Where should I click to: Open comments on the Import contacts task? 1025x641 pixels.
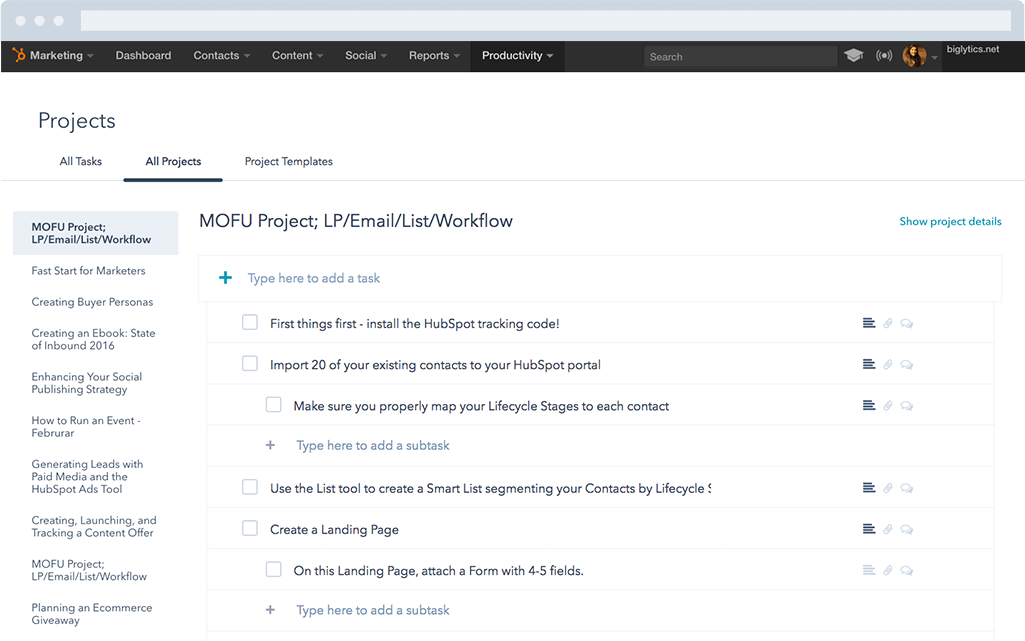907,364
